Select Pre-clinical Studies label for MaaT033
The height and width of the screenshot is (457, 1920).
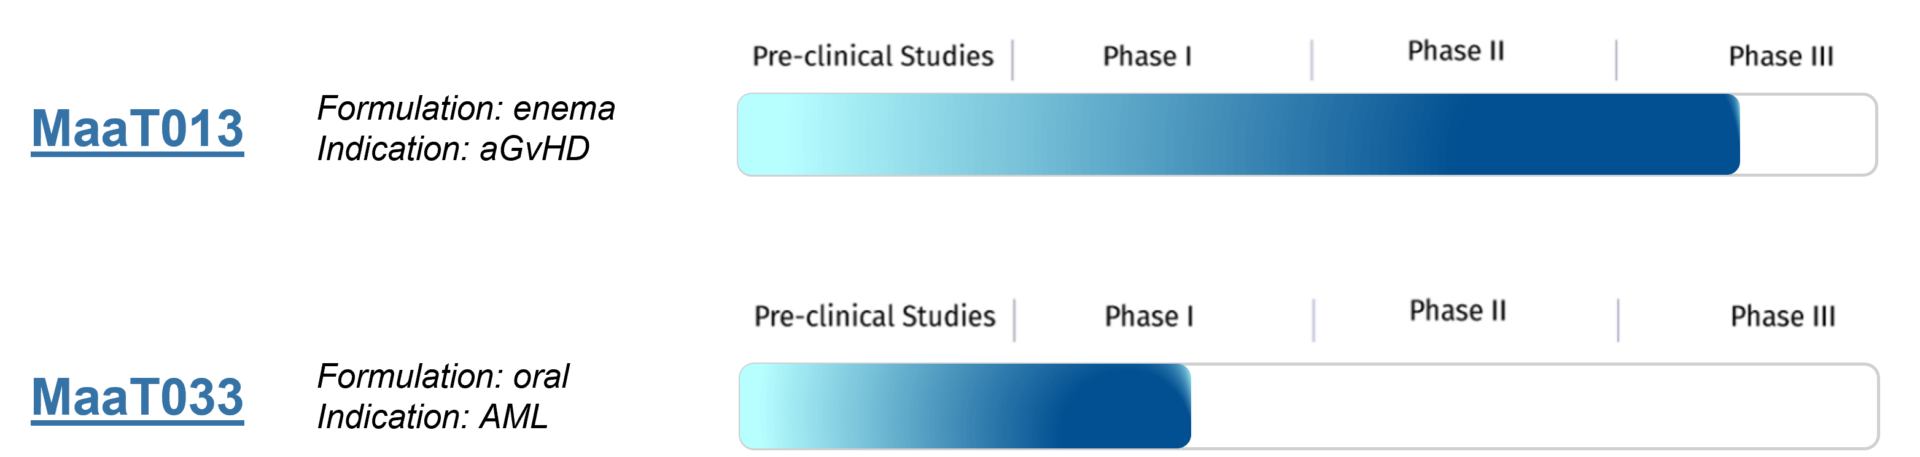pyautogui.click(x=875, y=316)
